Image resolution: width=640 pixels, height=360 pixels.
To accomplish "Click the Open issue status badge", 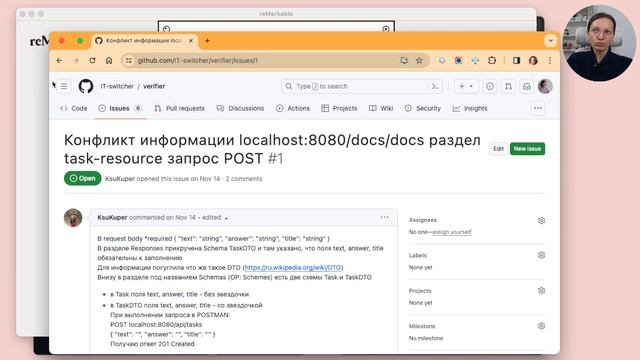I will (x=82, y=178).
